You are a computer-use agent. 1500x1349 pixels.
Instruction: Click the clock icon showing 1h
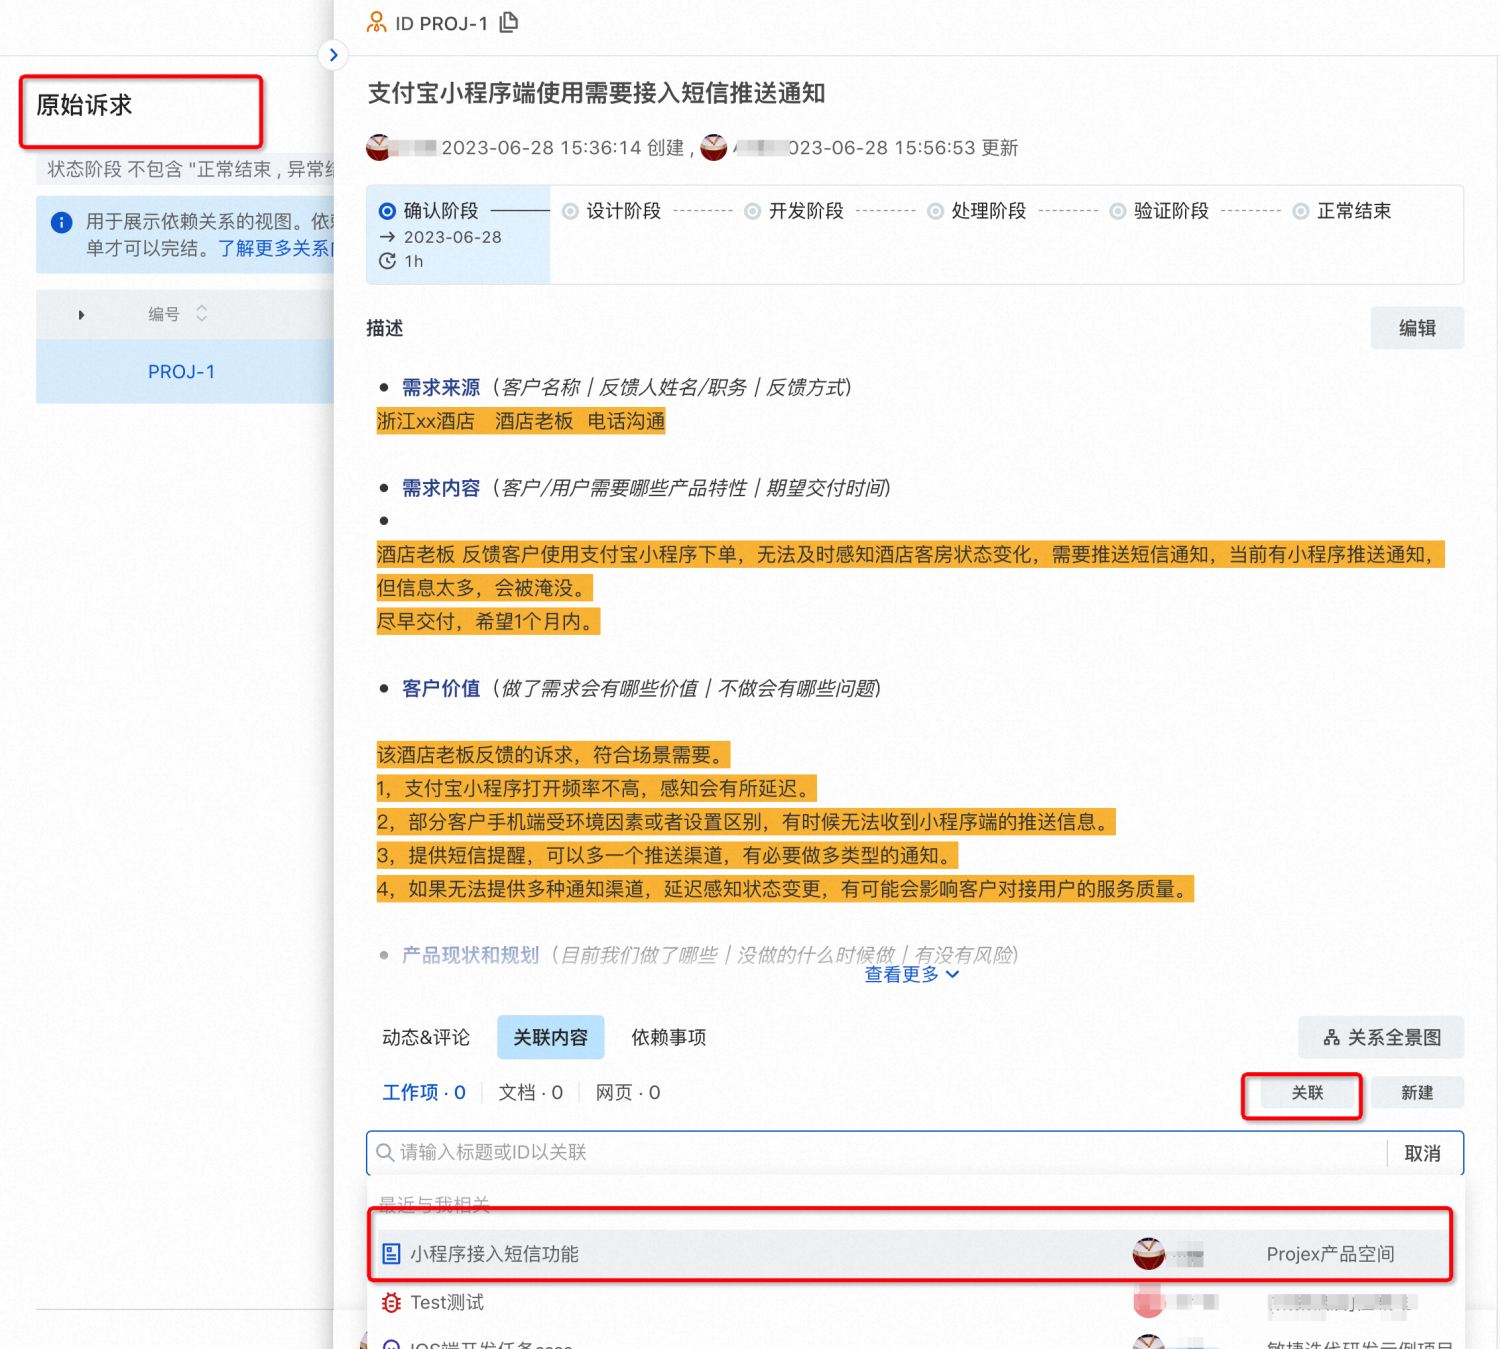pos(388,261)
